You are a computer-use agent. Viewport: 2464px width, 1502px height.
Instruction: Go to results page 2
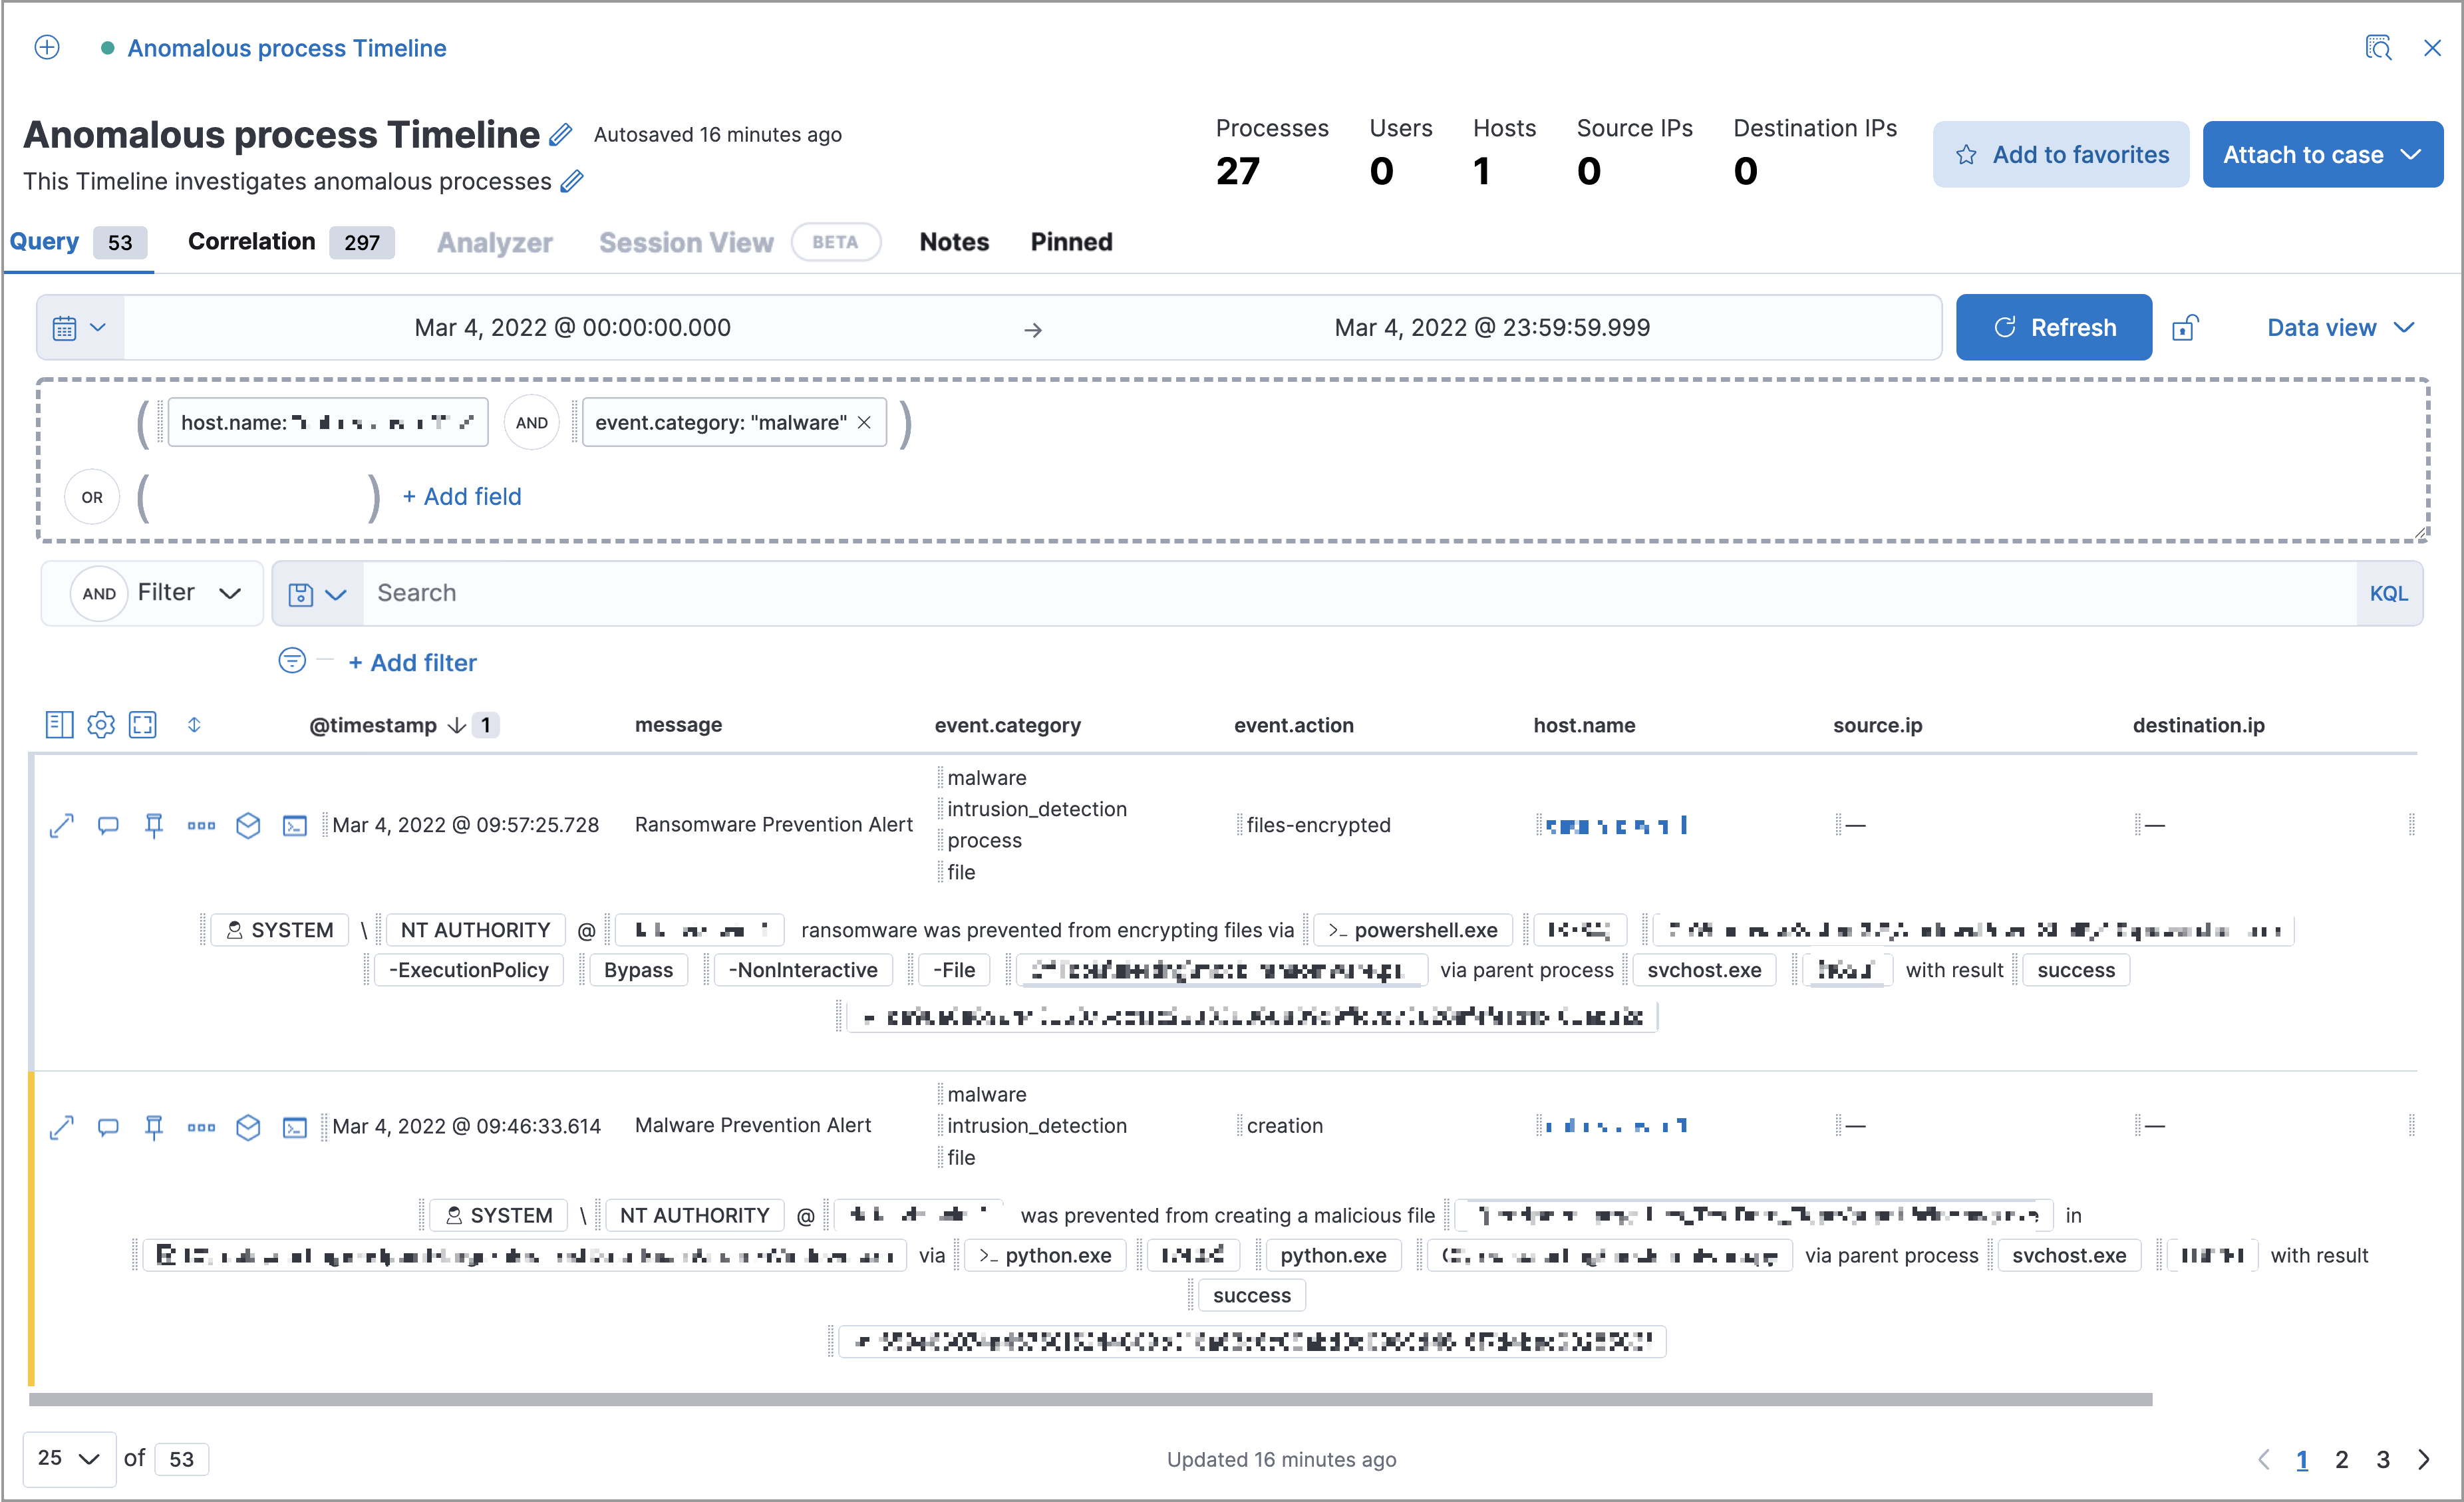2342,1459
